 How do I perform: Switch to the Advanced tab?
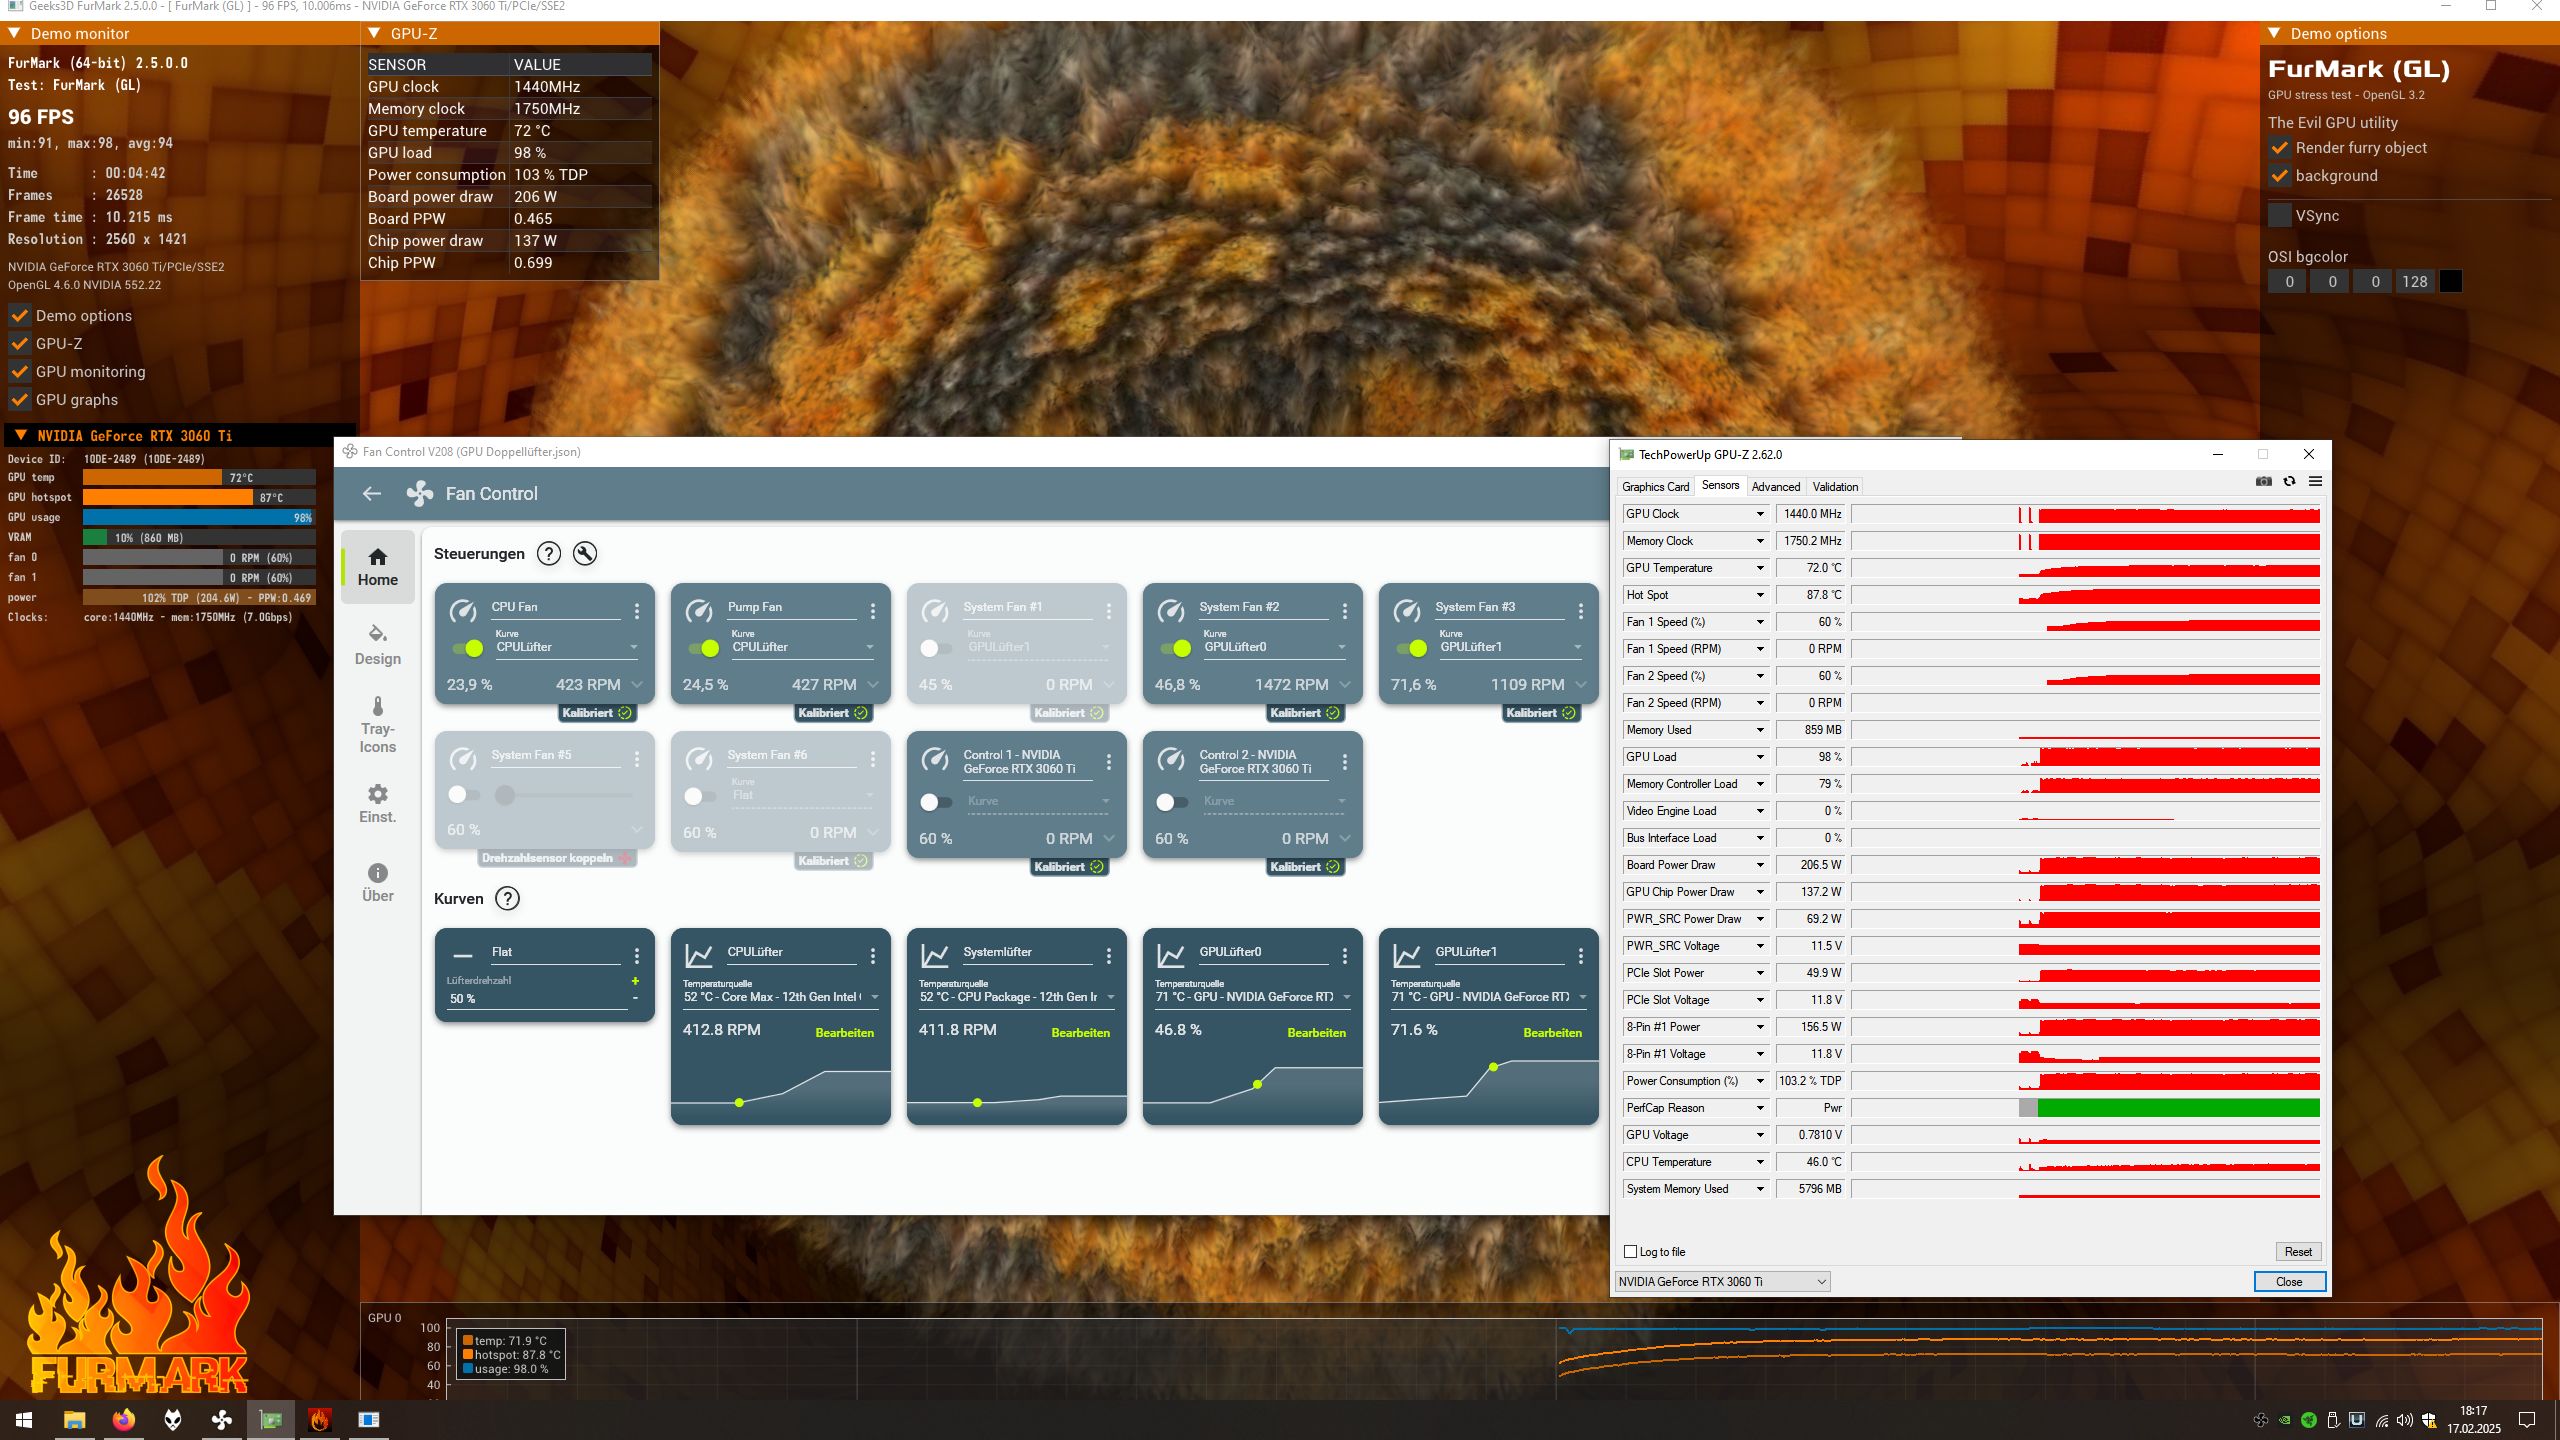1775,486
